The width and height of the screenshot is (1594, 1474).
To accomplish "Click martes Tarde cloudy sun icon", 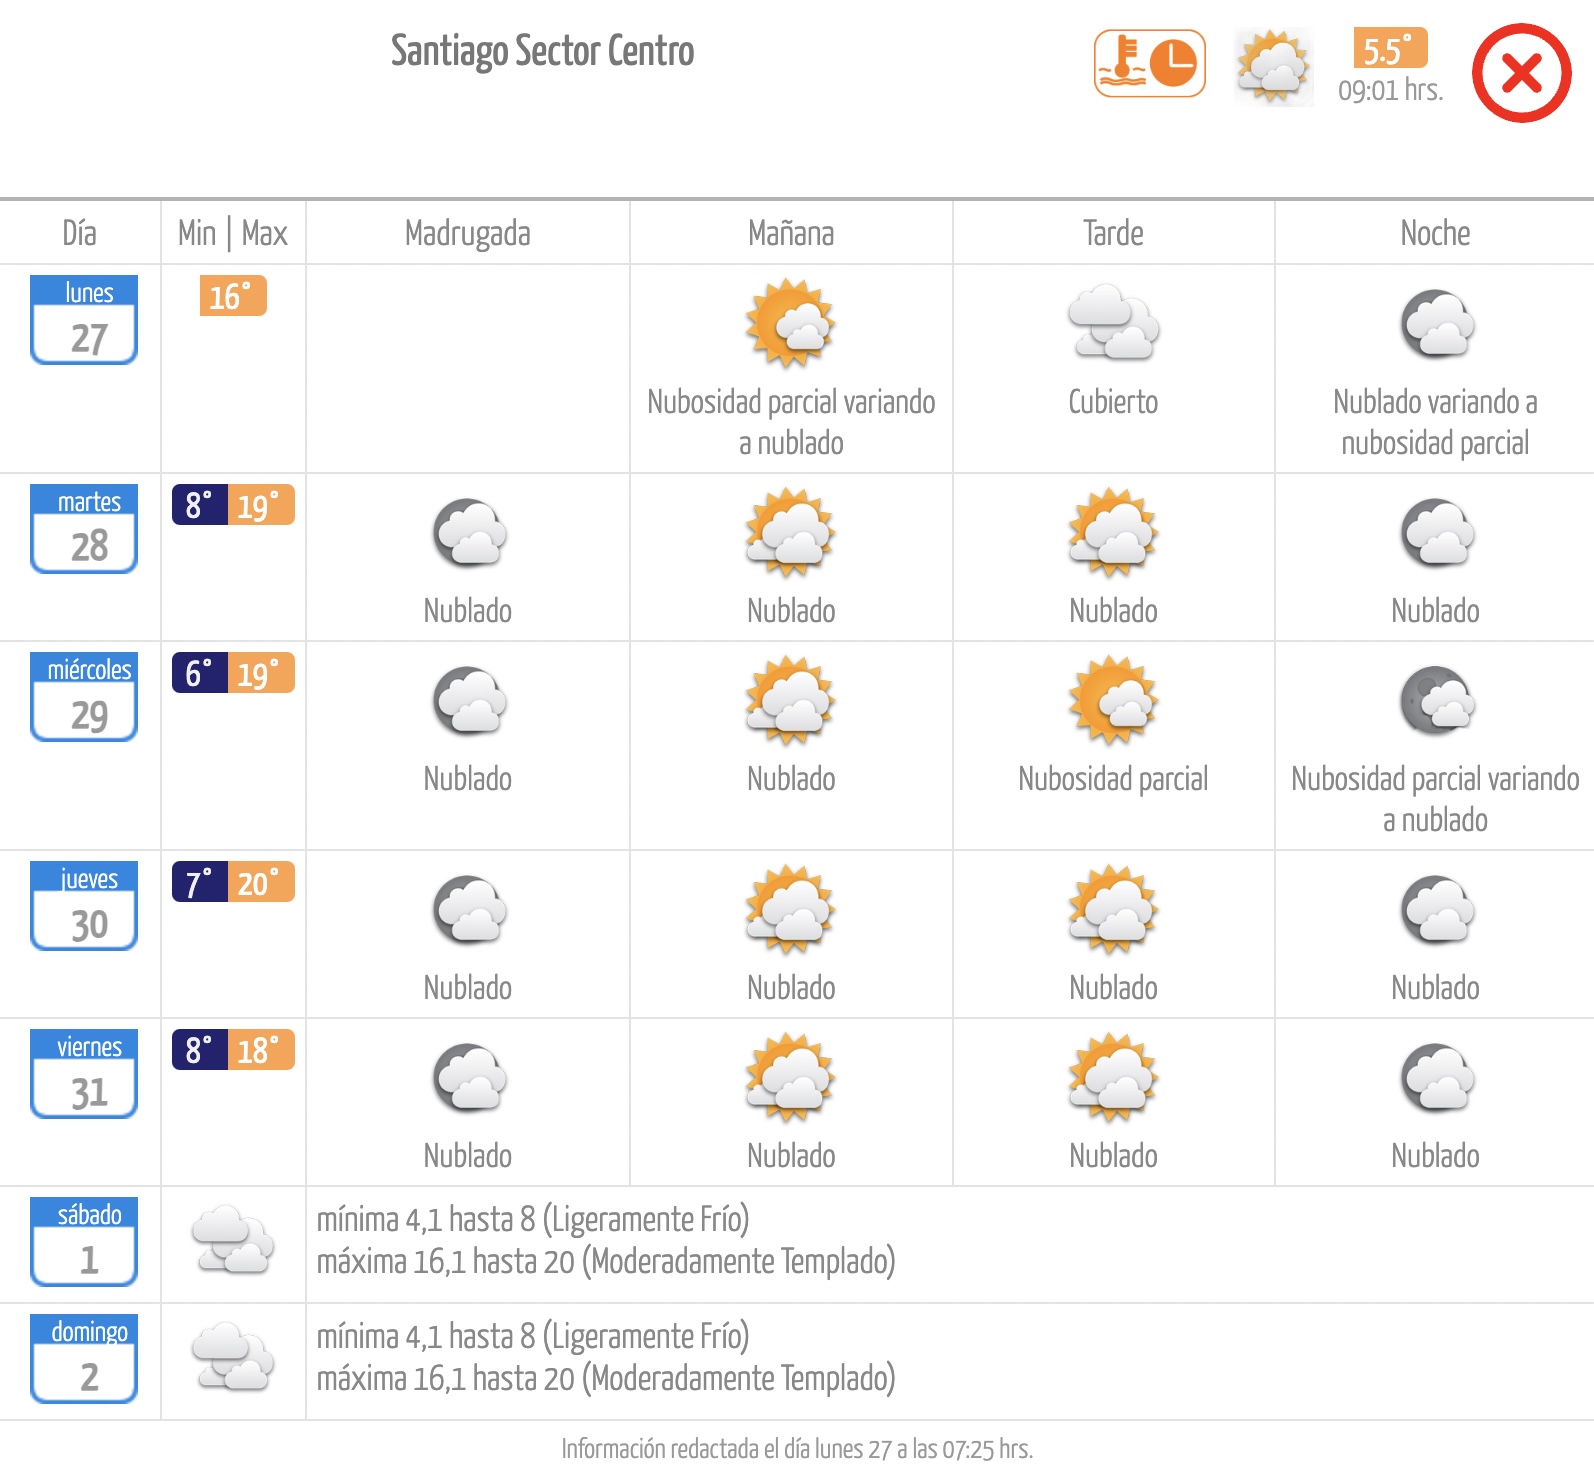I will [1113, 533].
